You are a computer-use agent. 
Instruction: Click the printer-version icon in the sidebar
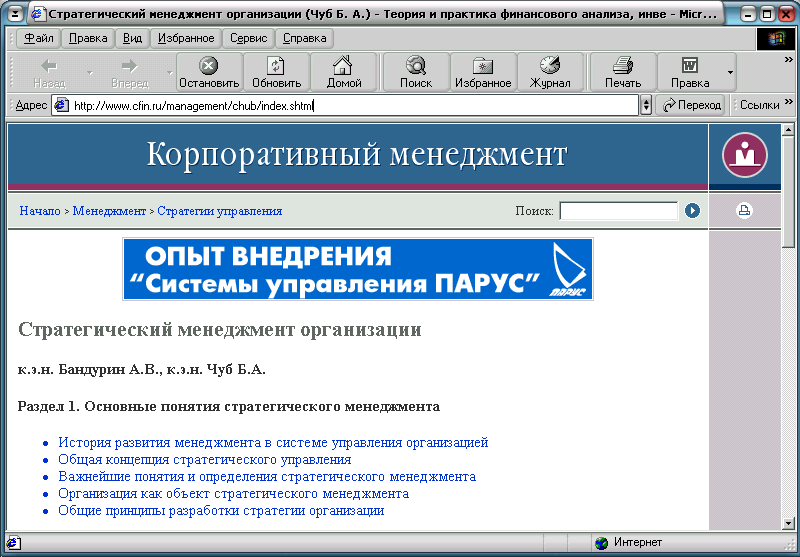coord(744,210)
